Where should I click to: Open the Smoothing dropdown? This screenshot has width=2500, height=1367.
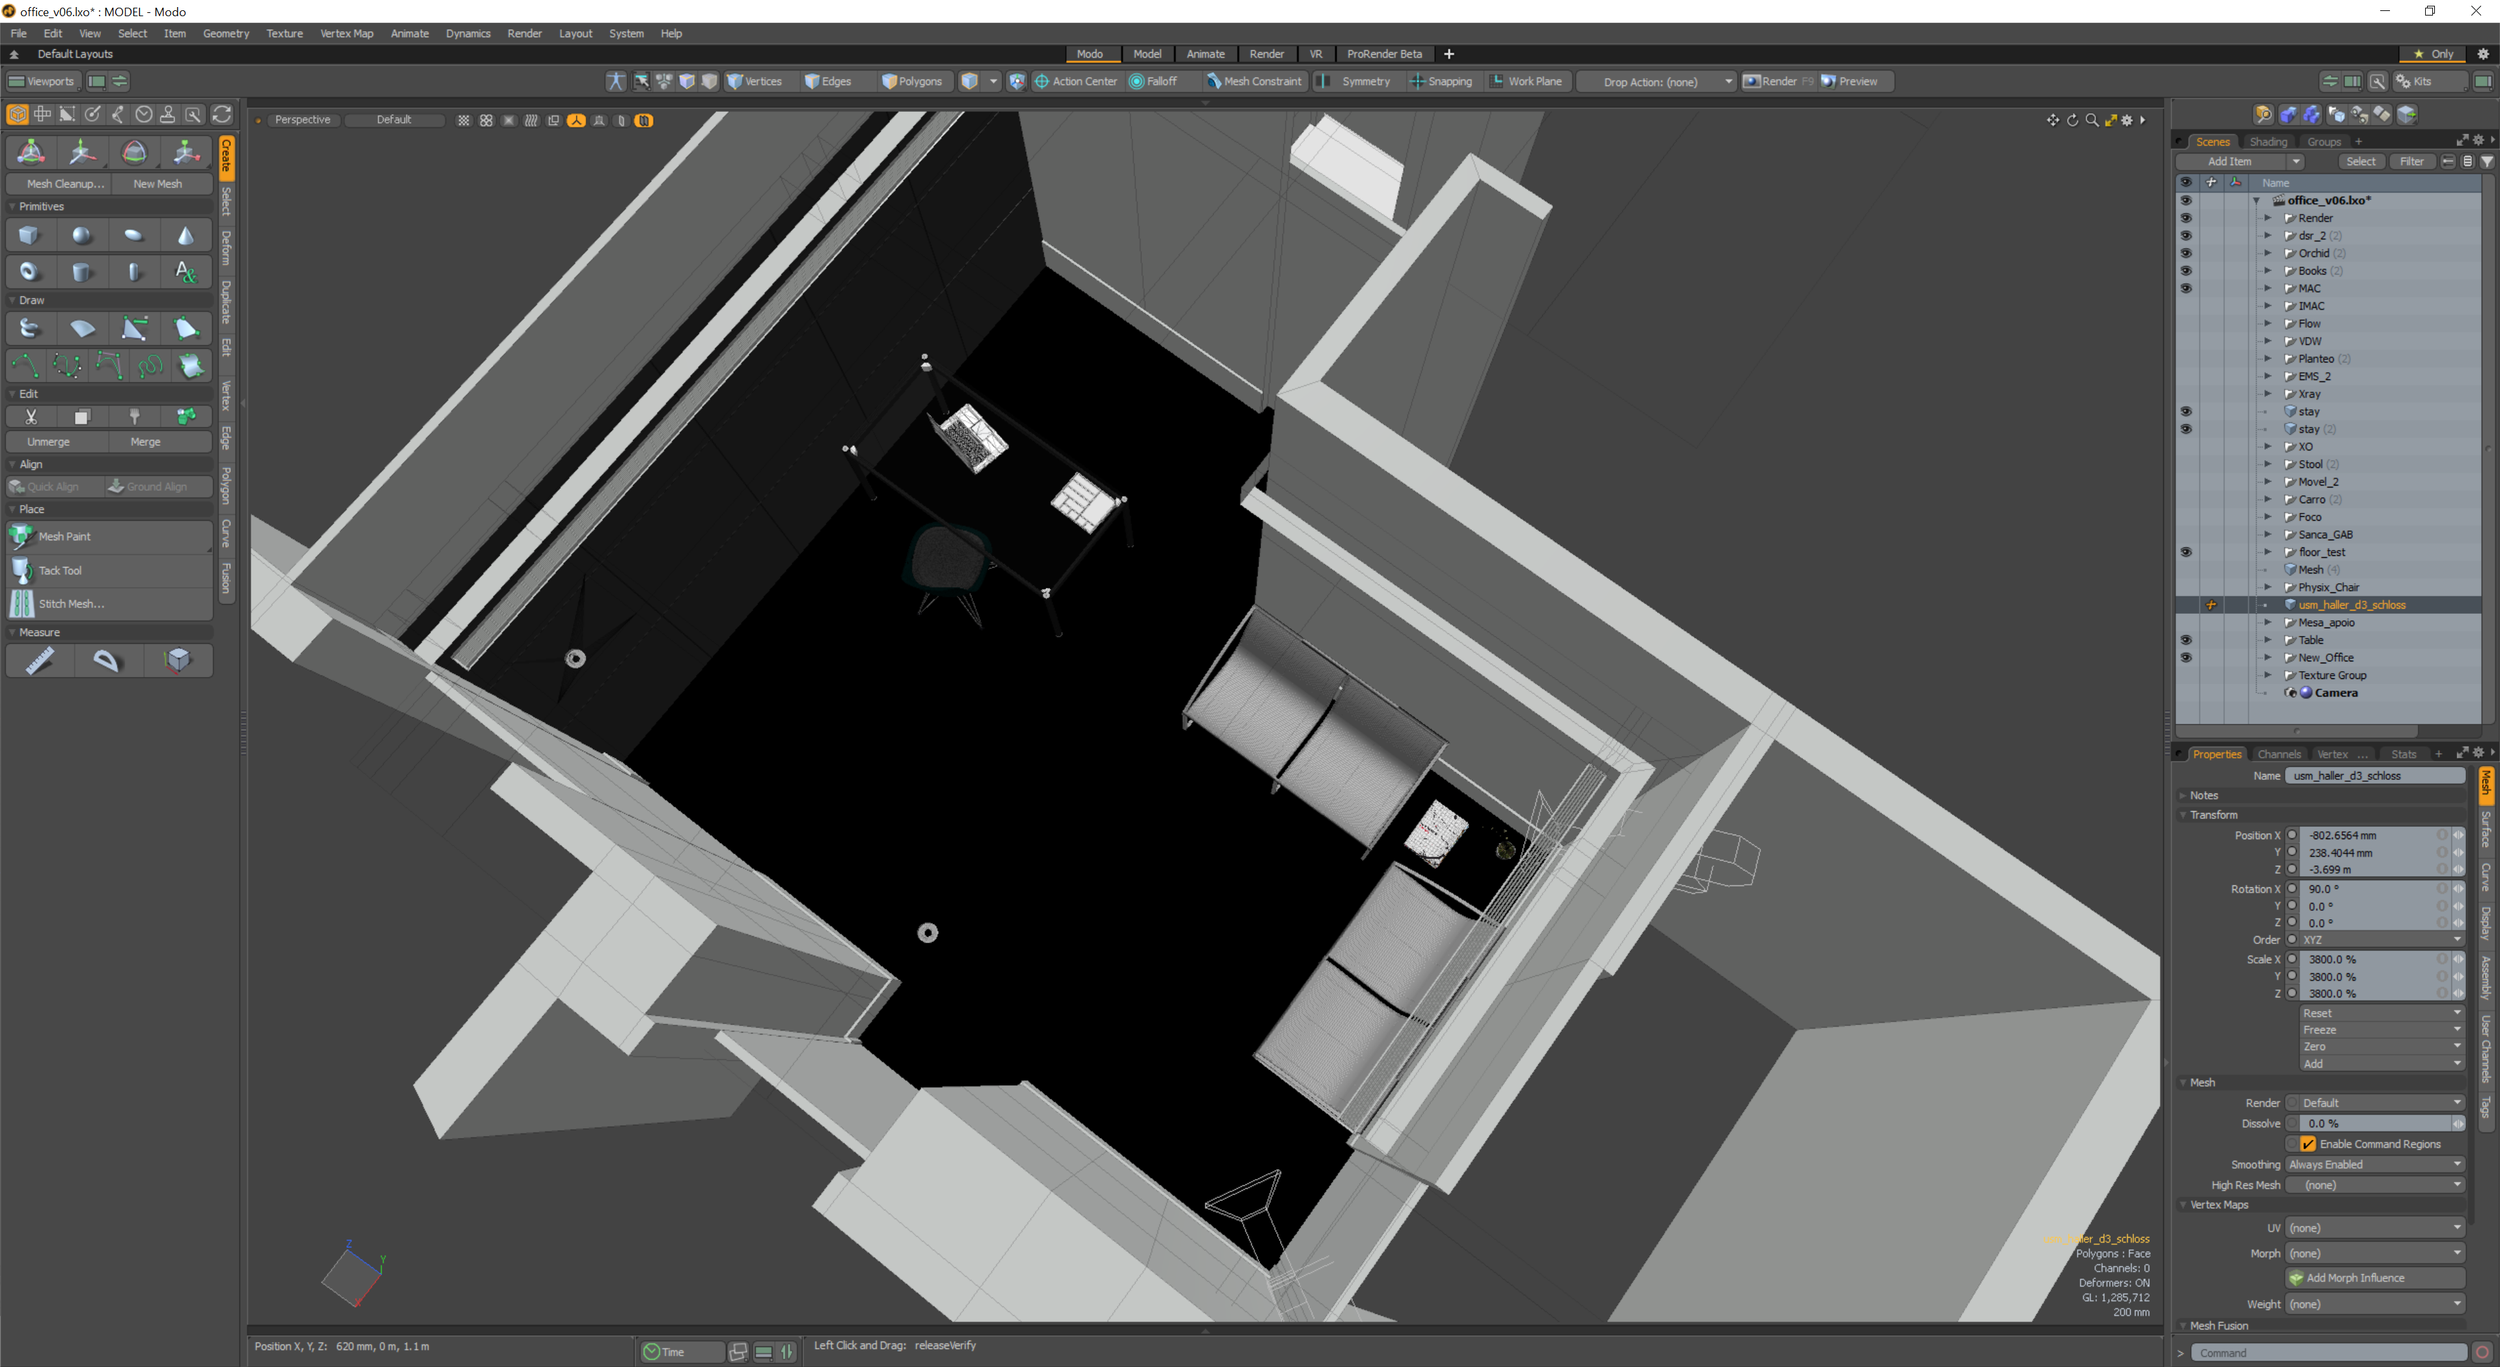(2374, 1165)
